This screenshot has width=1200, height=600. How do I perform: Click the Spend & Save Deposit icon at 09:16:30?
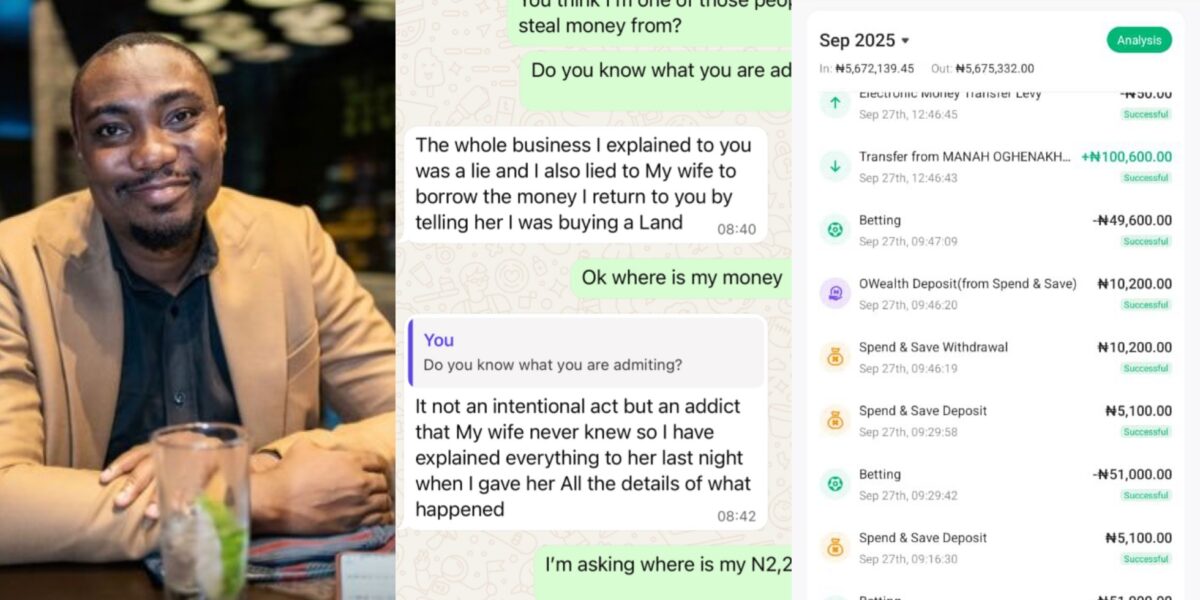835,547
